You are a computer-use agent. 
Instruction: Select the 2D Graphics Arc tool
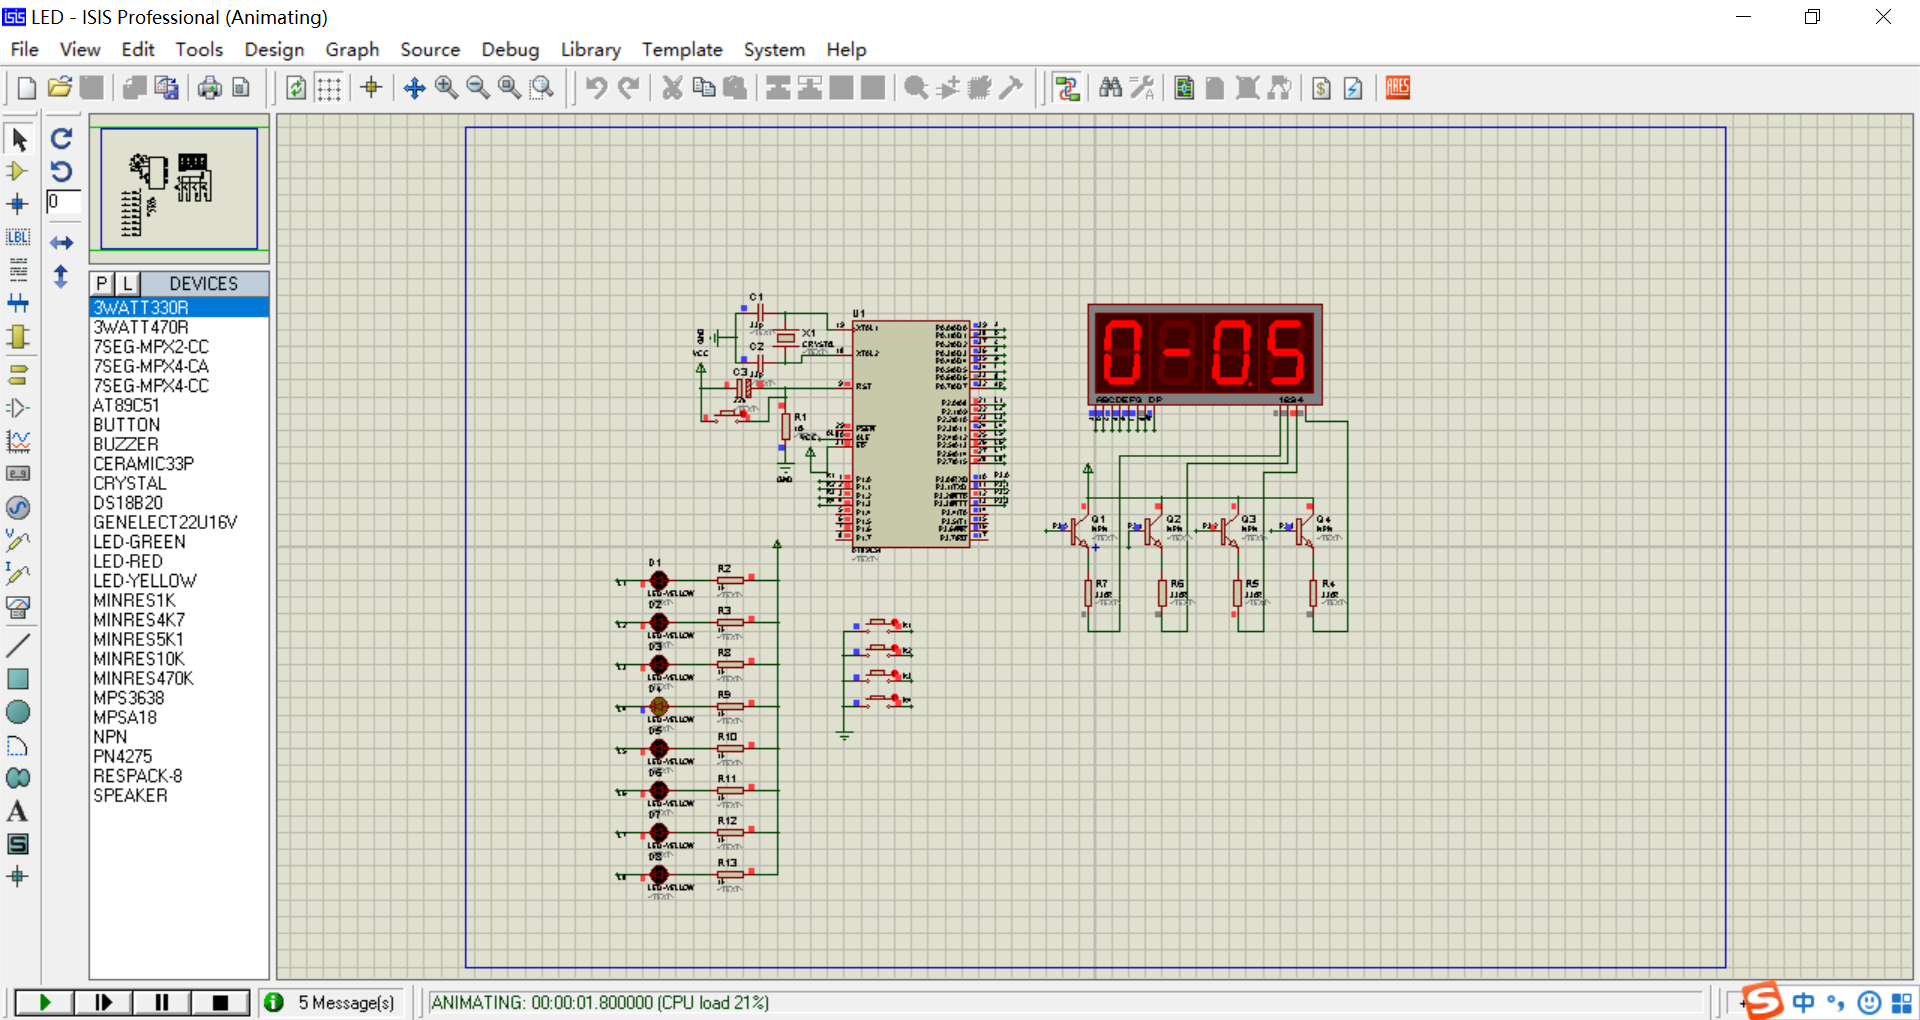18,745
